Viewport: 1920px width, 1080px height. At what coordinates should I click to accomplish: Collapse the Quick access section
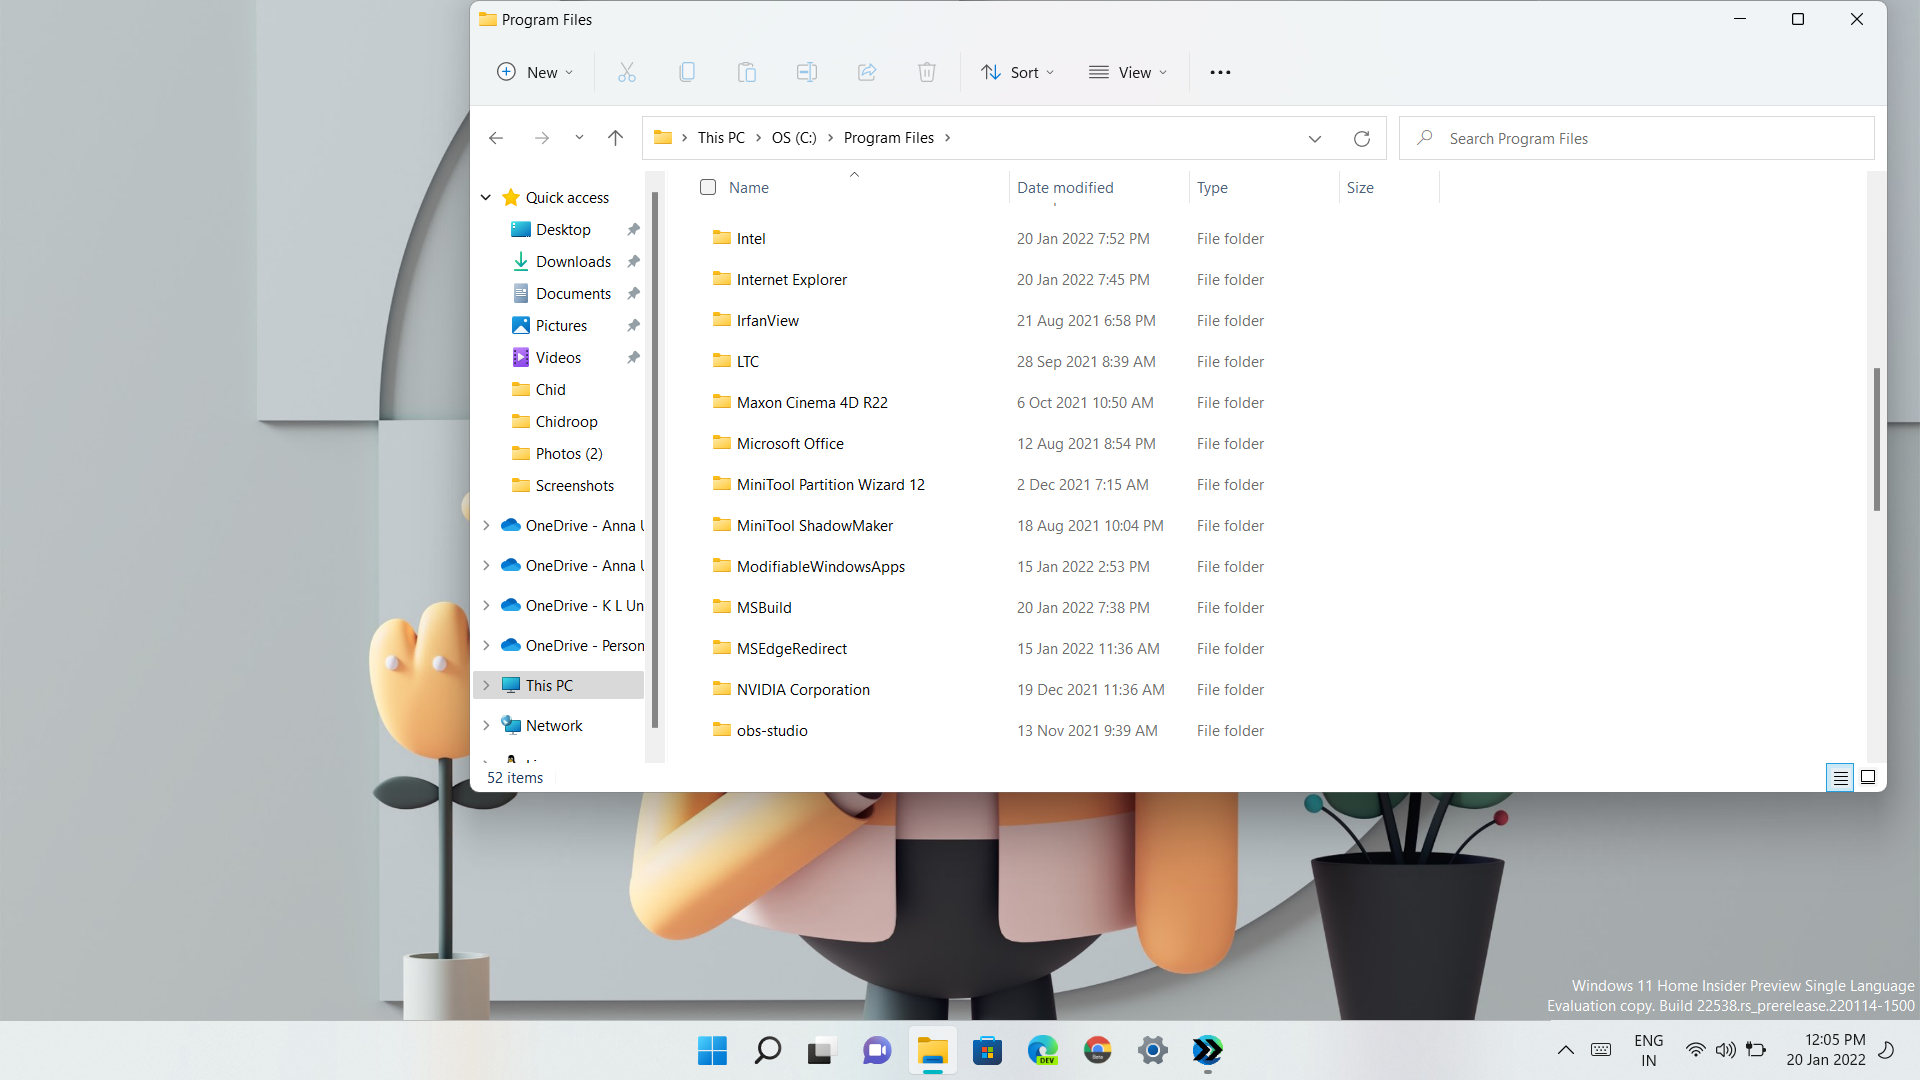pos(486,197)
